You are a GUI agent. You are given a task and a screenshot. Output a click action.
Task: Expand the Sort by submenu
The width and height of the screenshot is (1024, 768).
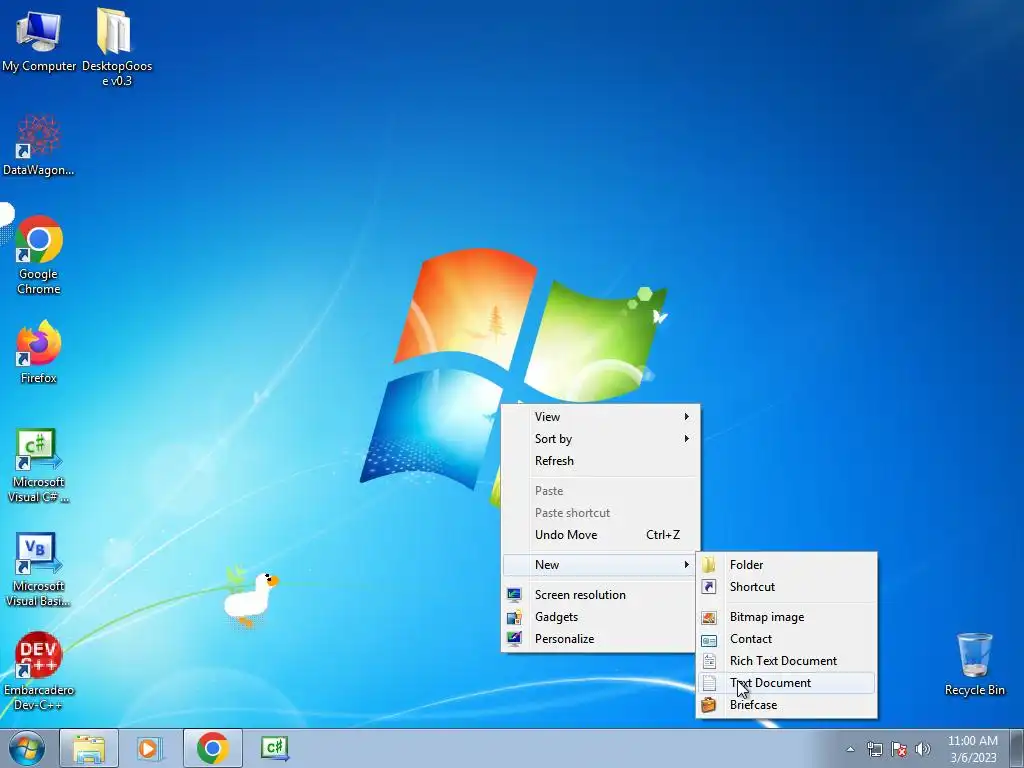click(600, 439)
